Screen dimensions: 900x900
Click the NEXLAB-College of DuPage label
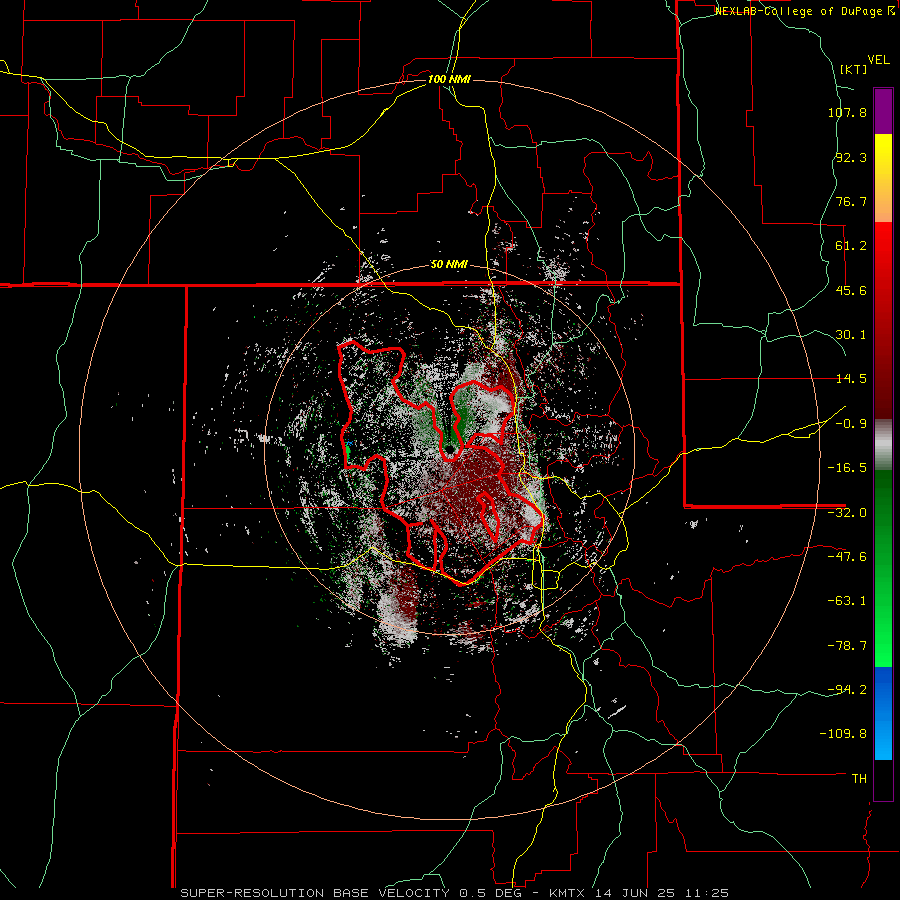[800, 11]
